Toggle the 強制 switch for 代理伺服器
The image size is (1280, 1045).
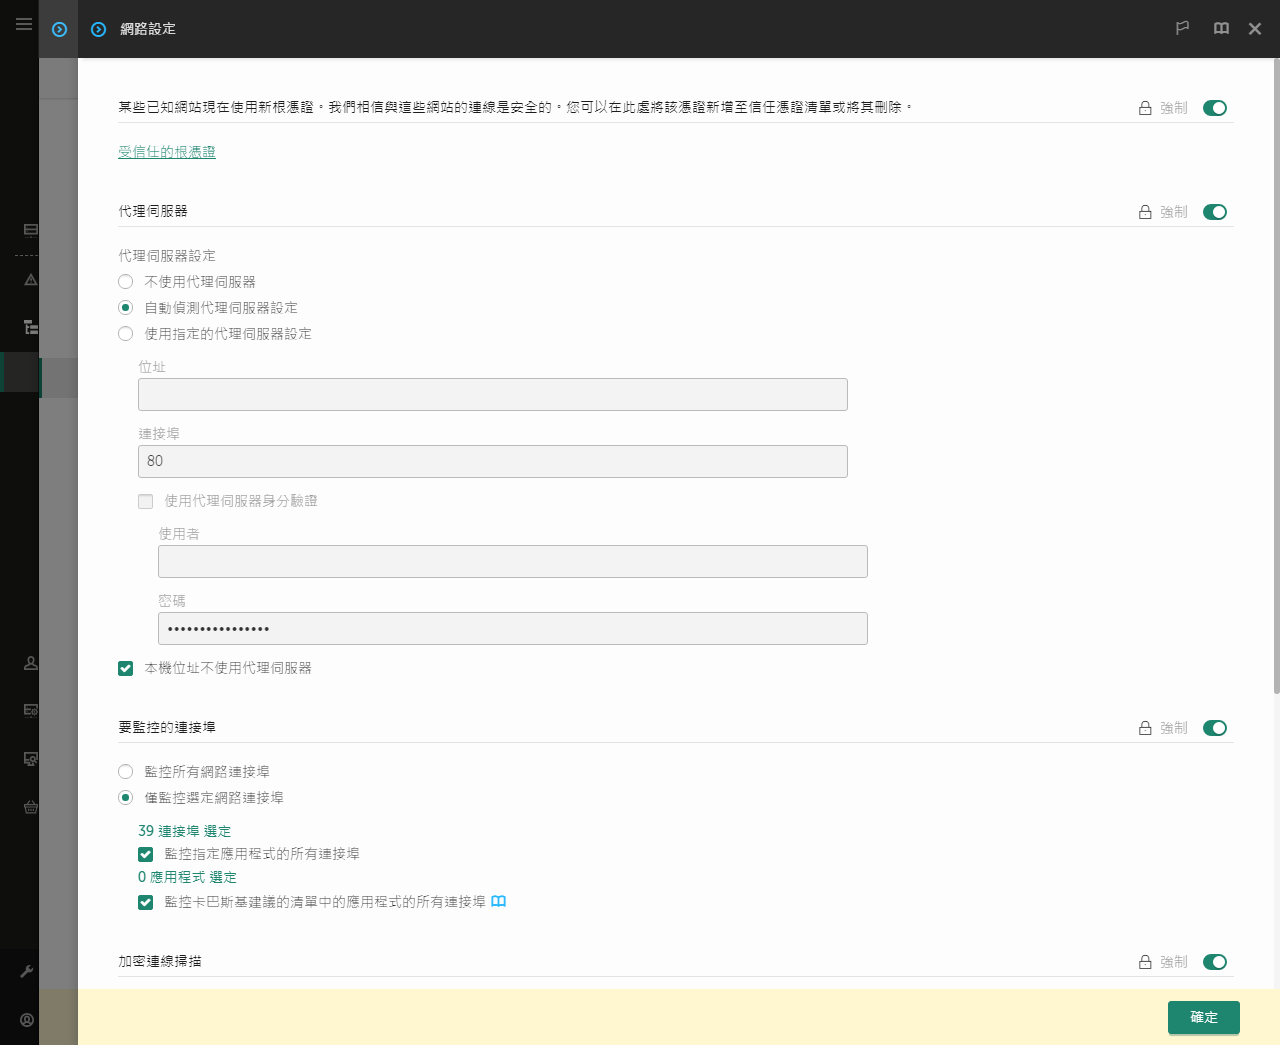point(1215,212)
